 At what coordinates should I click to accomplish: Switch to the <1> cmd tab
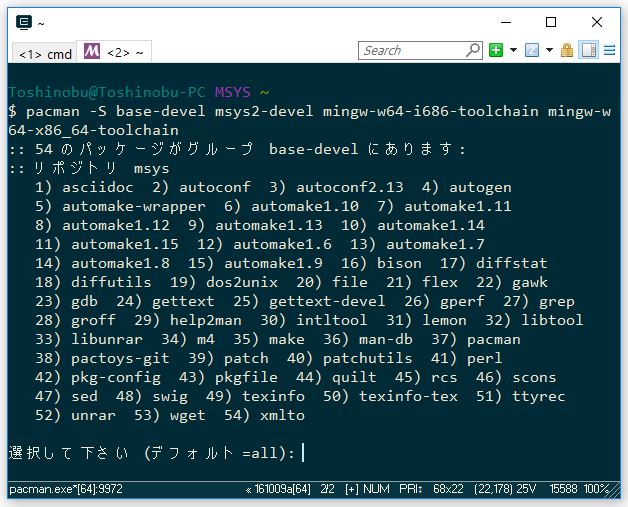(44, 53)
